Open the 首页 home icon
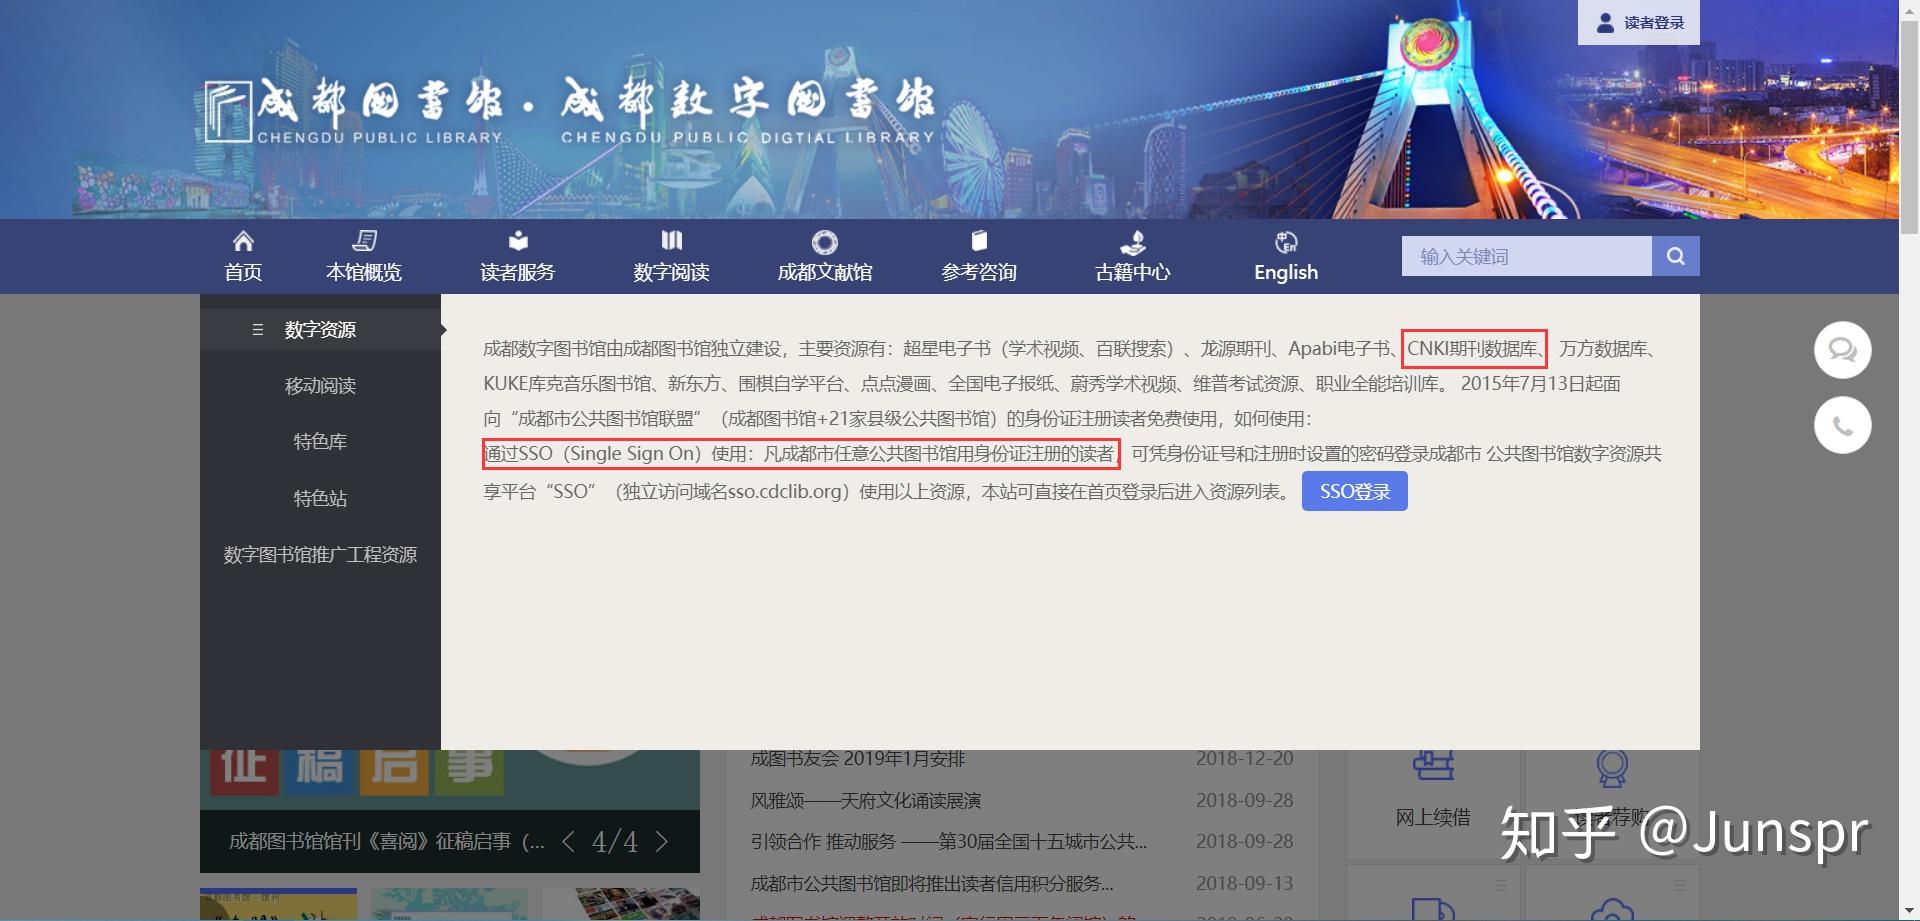The height and width of the screenshot is (921, 1920). pyautogui.click(x=243, y=241)
